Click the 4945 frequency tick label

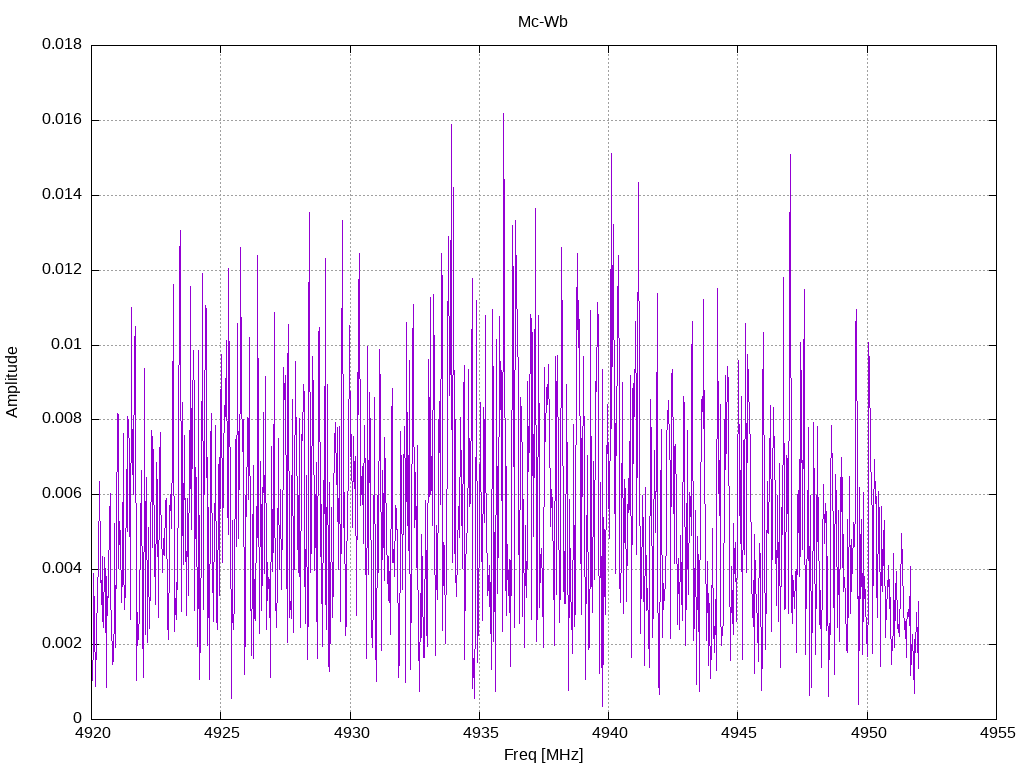[x=739, y=733]
